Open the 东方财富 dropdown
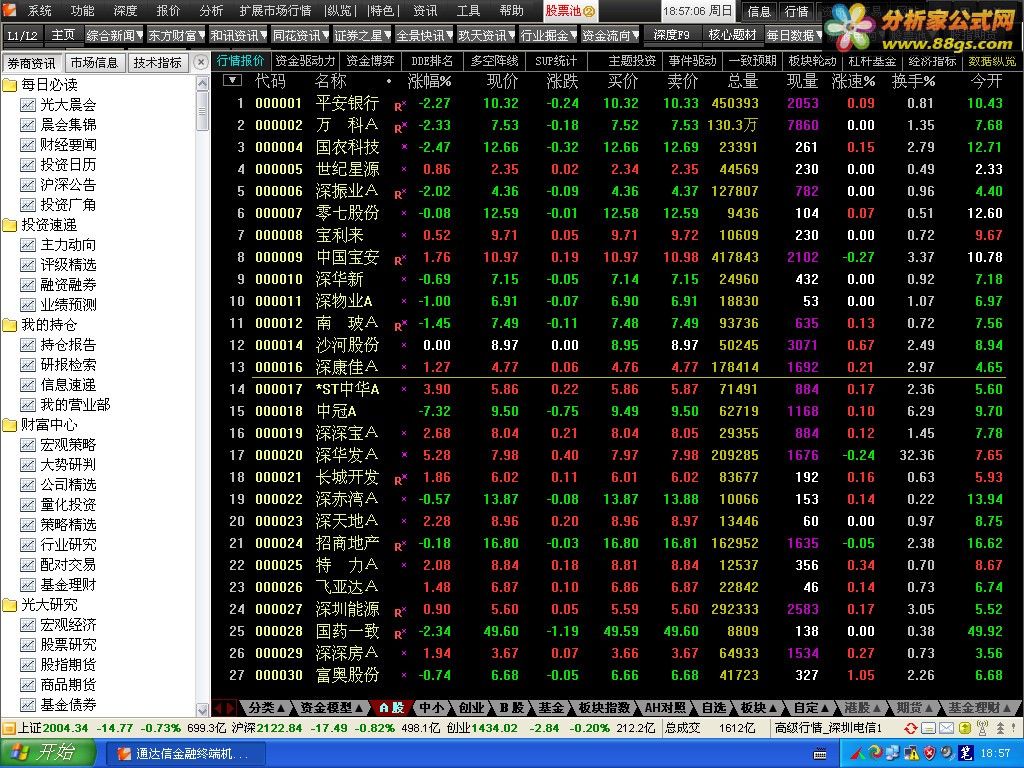The width and height of the screenshot is (1024, 768). pos(176,35)
